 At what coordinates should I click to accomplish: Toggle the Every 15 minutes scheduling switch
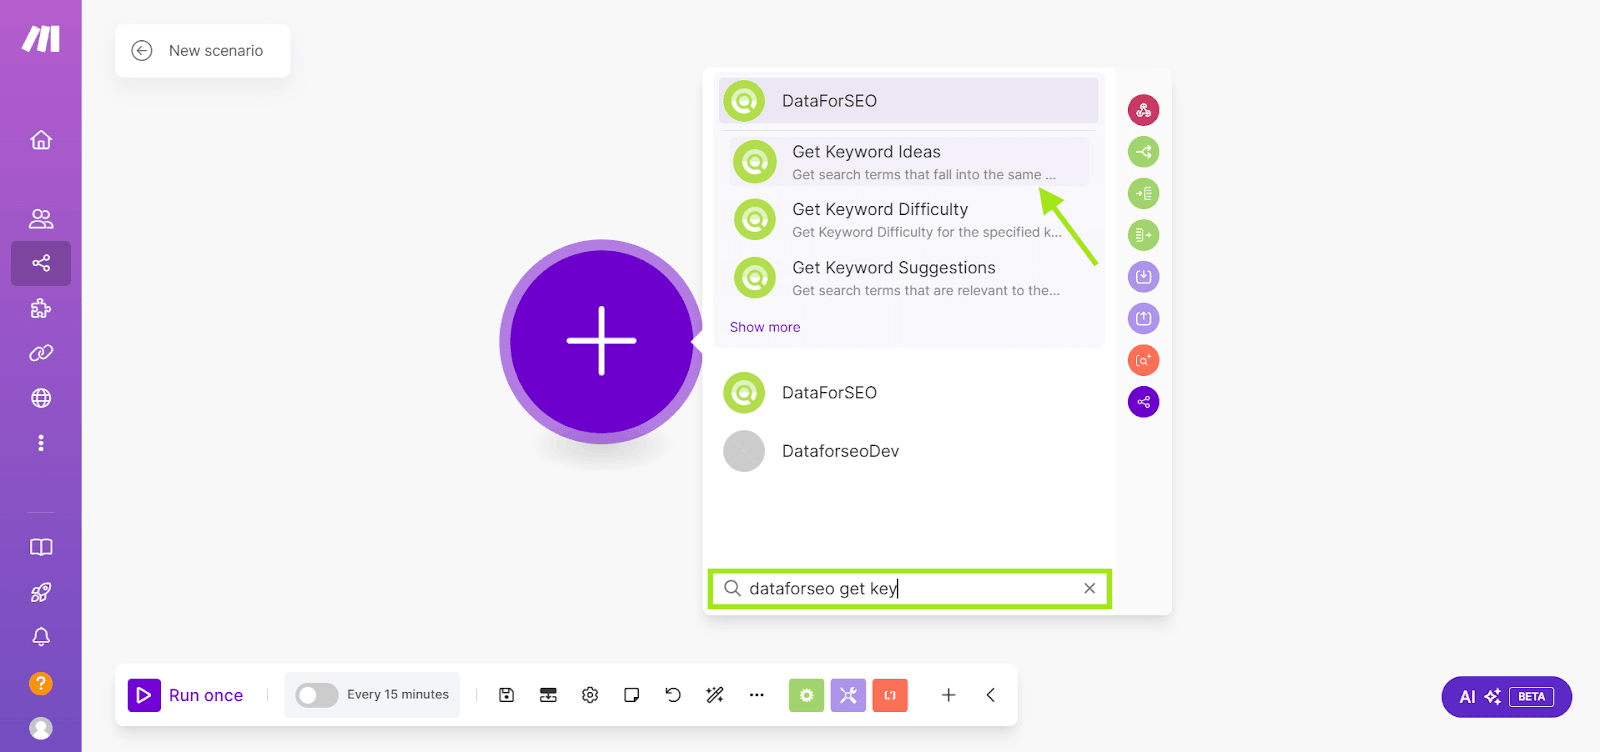coord(317,695)
